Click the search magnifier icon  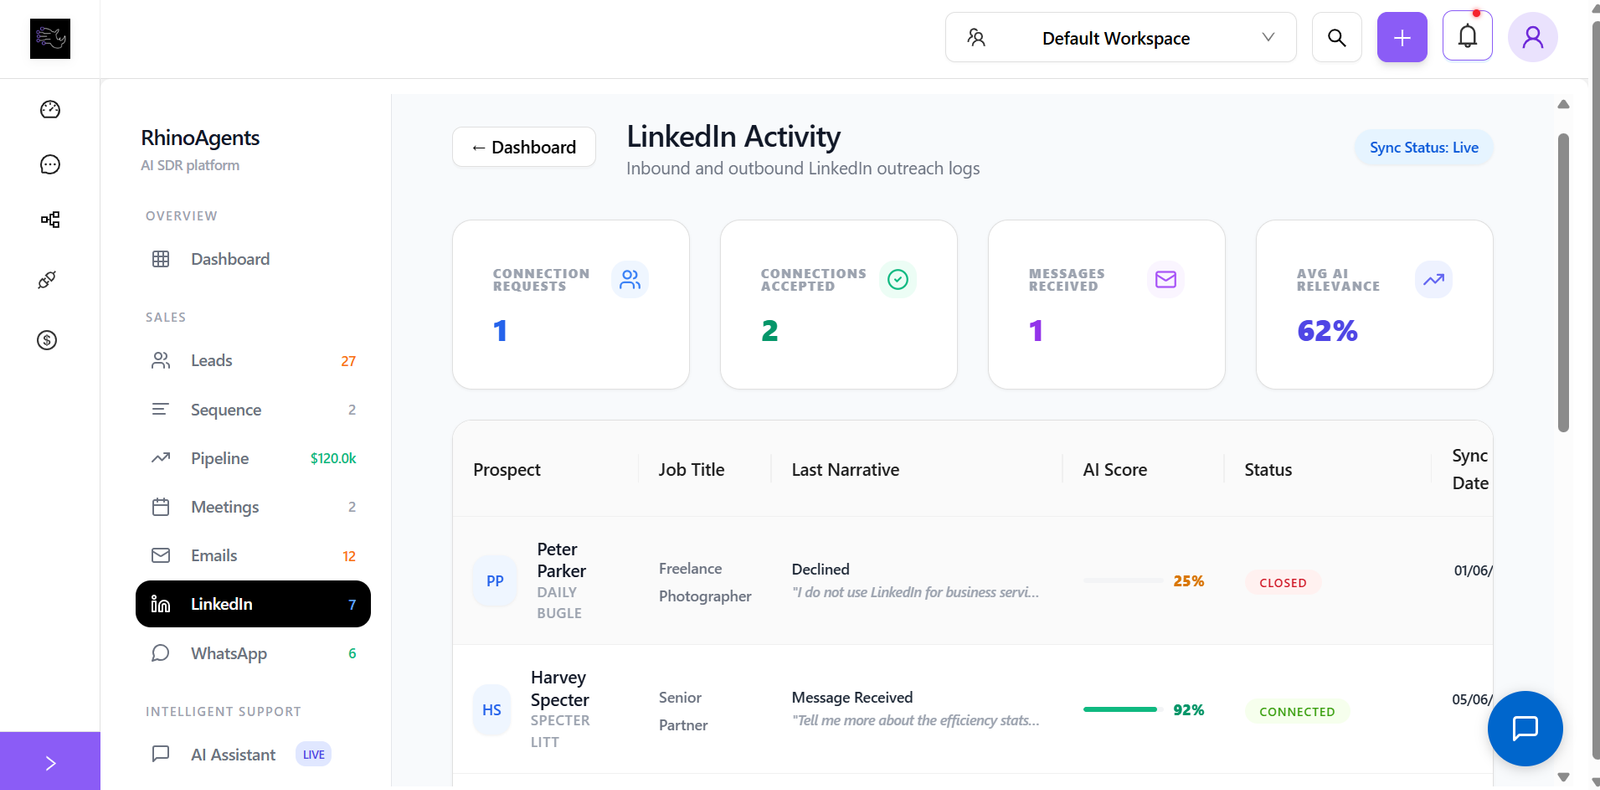[x=1337, y=38]
